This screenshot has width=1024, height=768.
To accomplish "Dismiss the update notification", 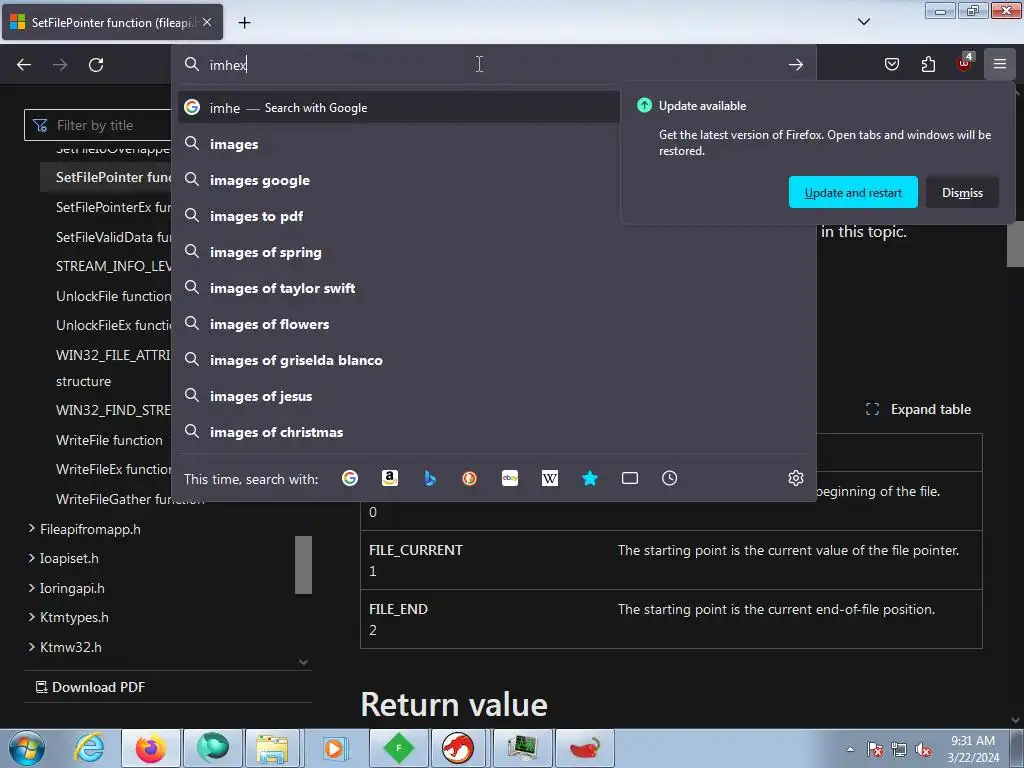I will (x=962, y=193).
